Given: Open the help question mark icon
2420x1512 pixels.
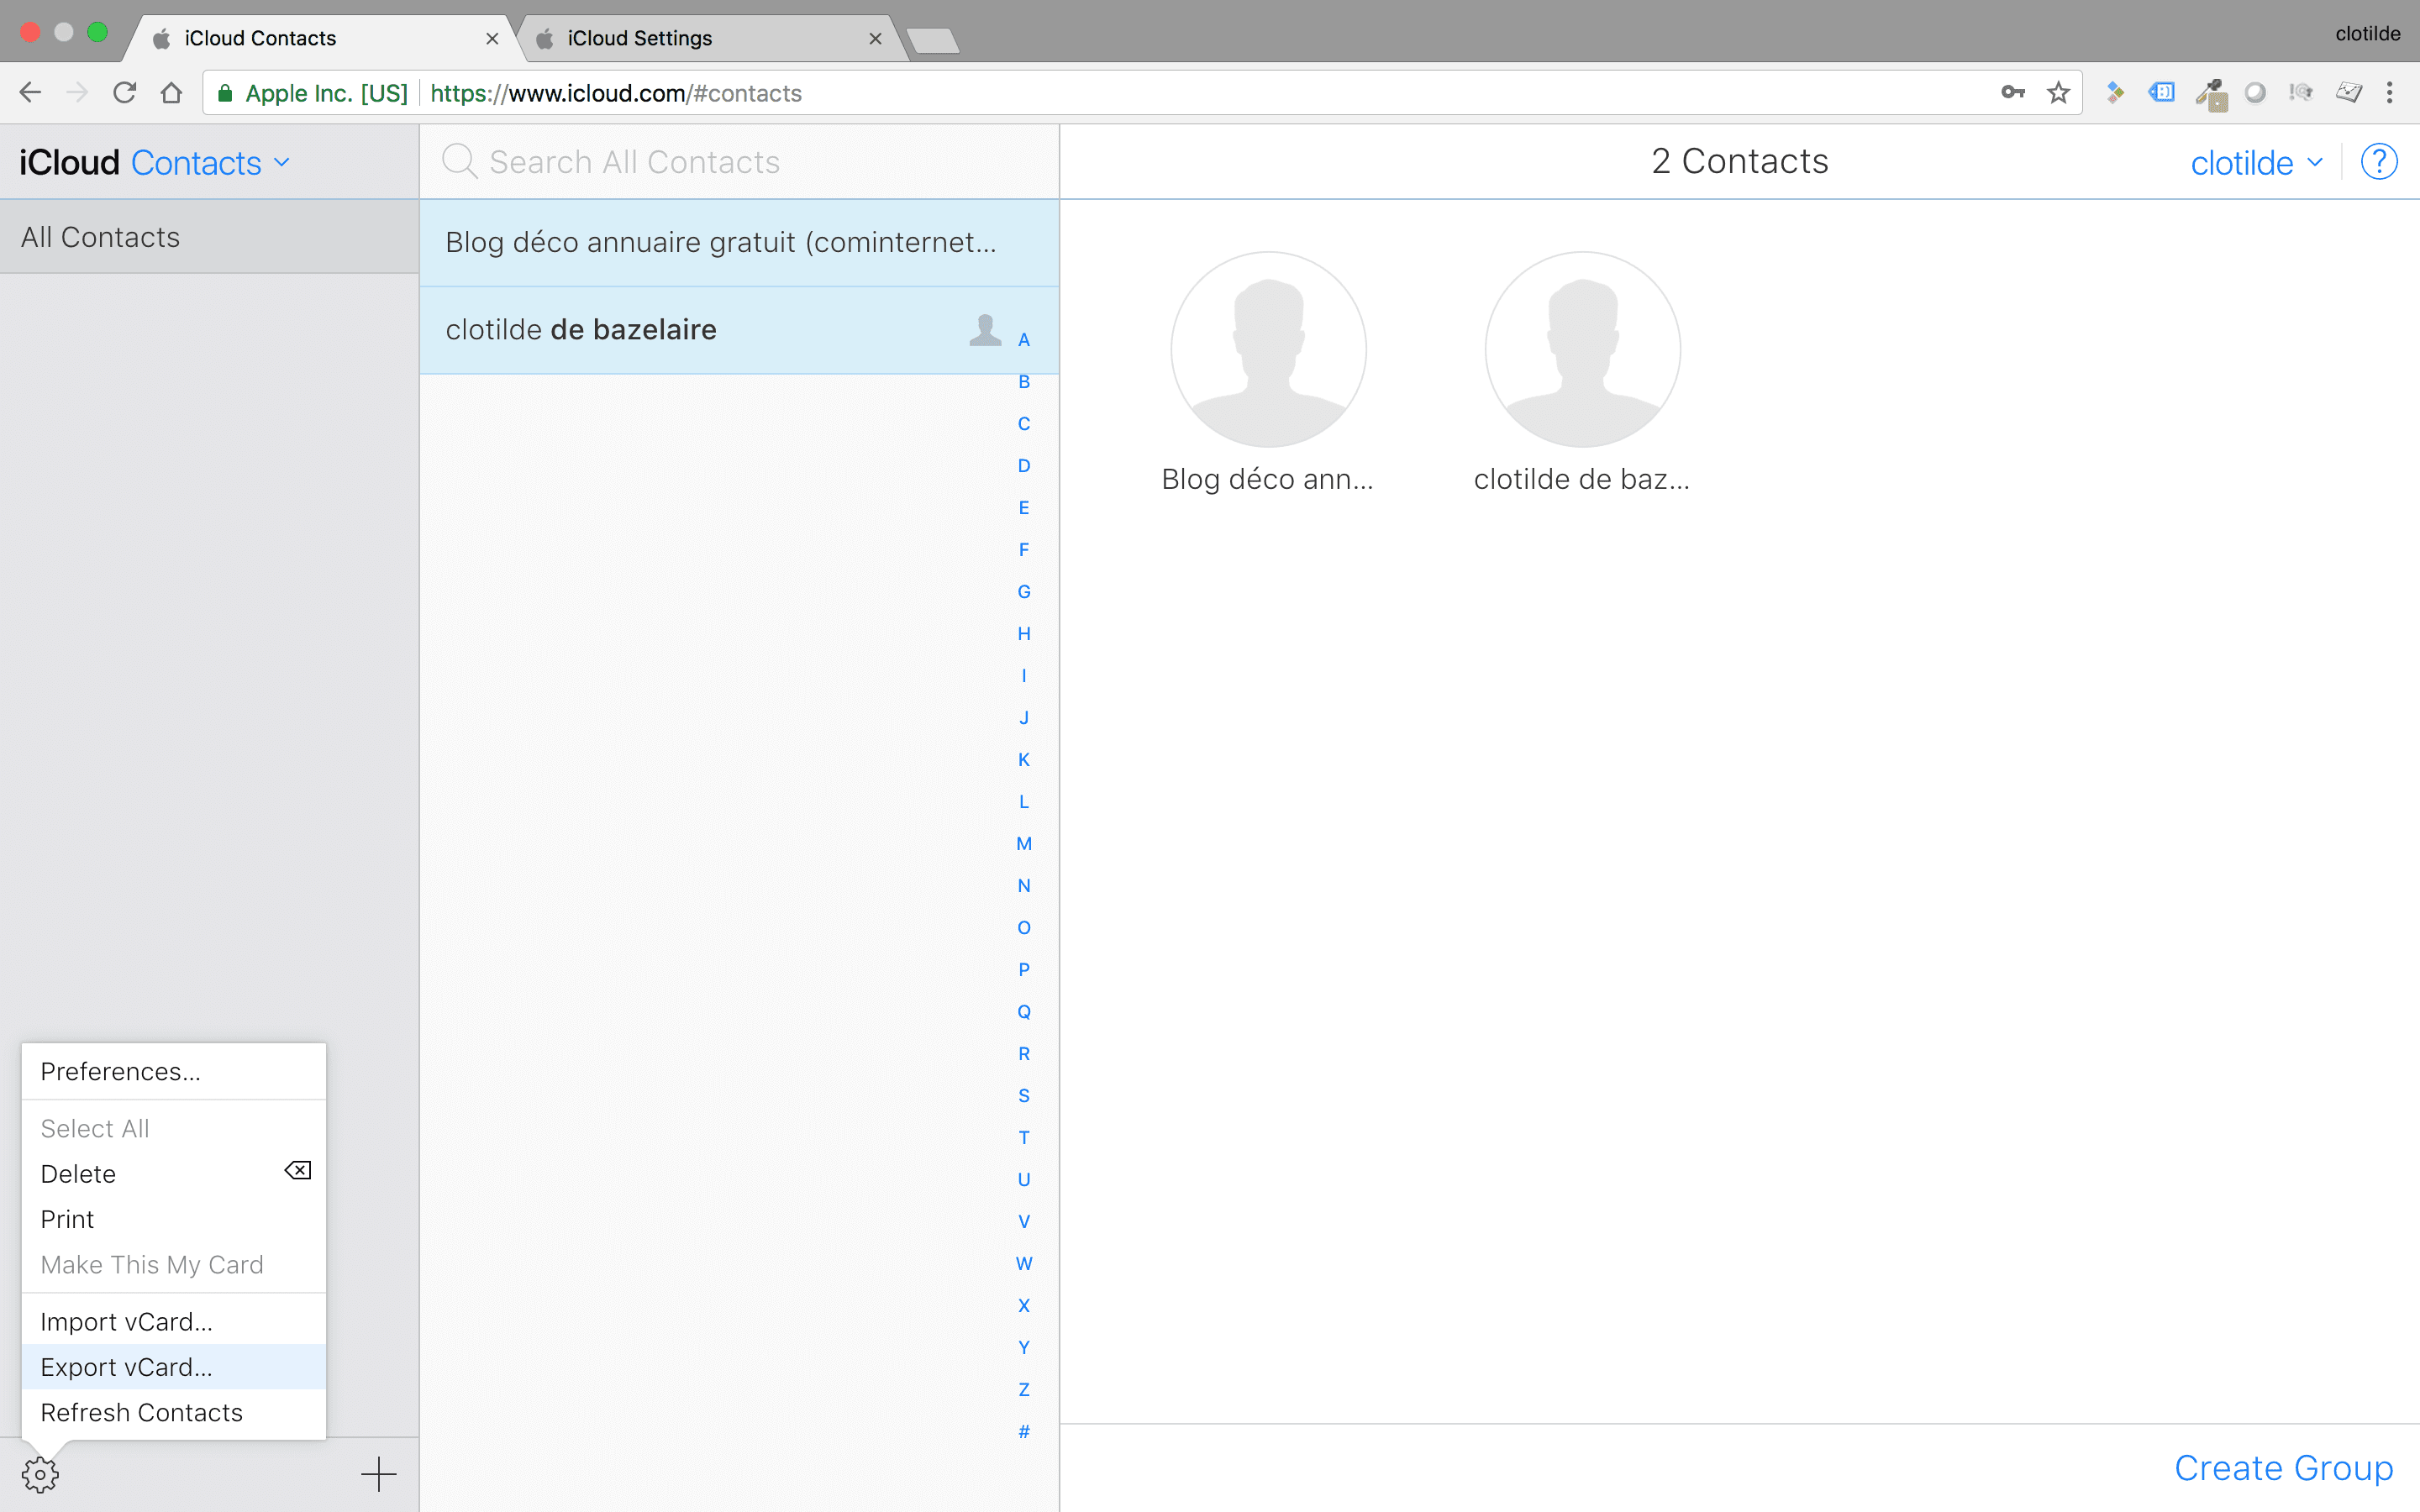Looking at the screenshot, I should click(2378, 162).
